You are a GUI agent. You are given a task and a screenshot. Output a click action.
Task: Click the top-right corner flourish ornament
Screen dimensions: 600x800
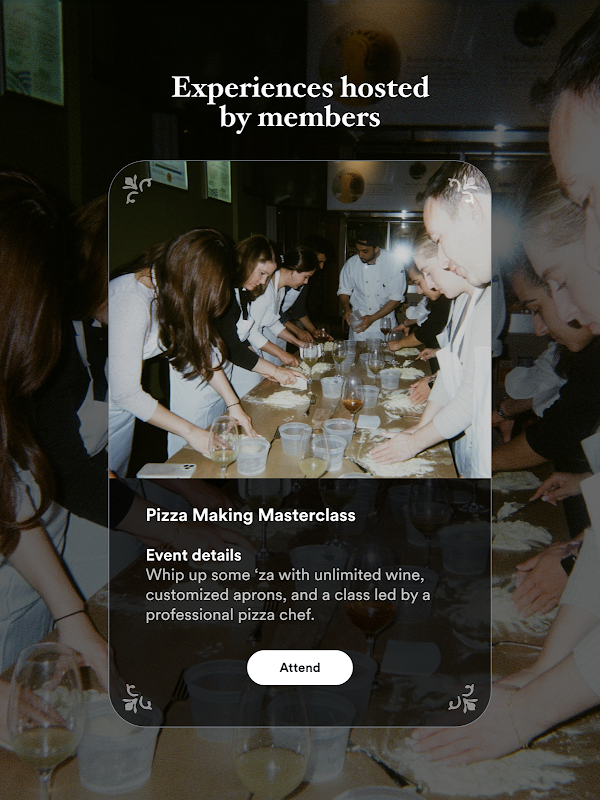tap(463, 189)
